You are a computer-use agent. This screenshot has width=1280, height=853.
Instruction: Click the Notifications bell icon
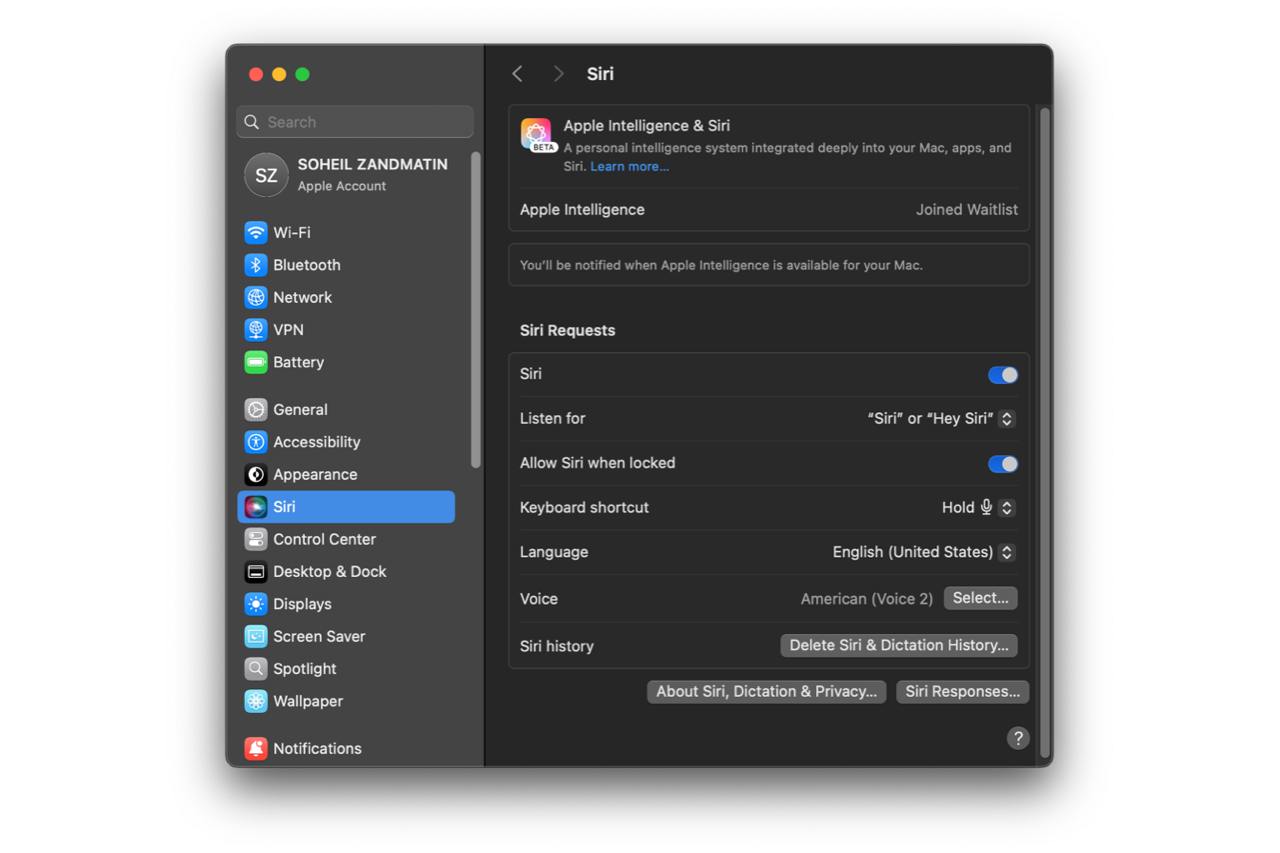point(256,748)
